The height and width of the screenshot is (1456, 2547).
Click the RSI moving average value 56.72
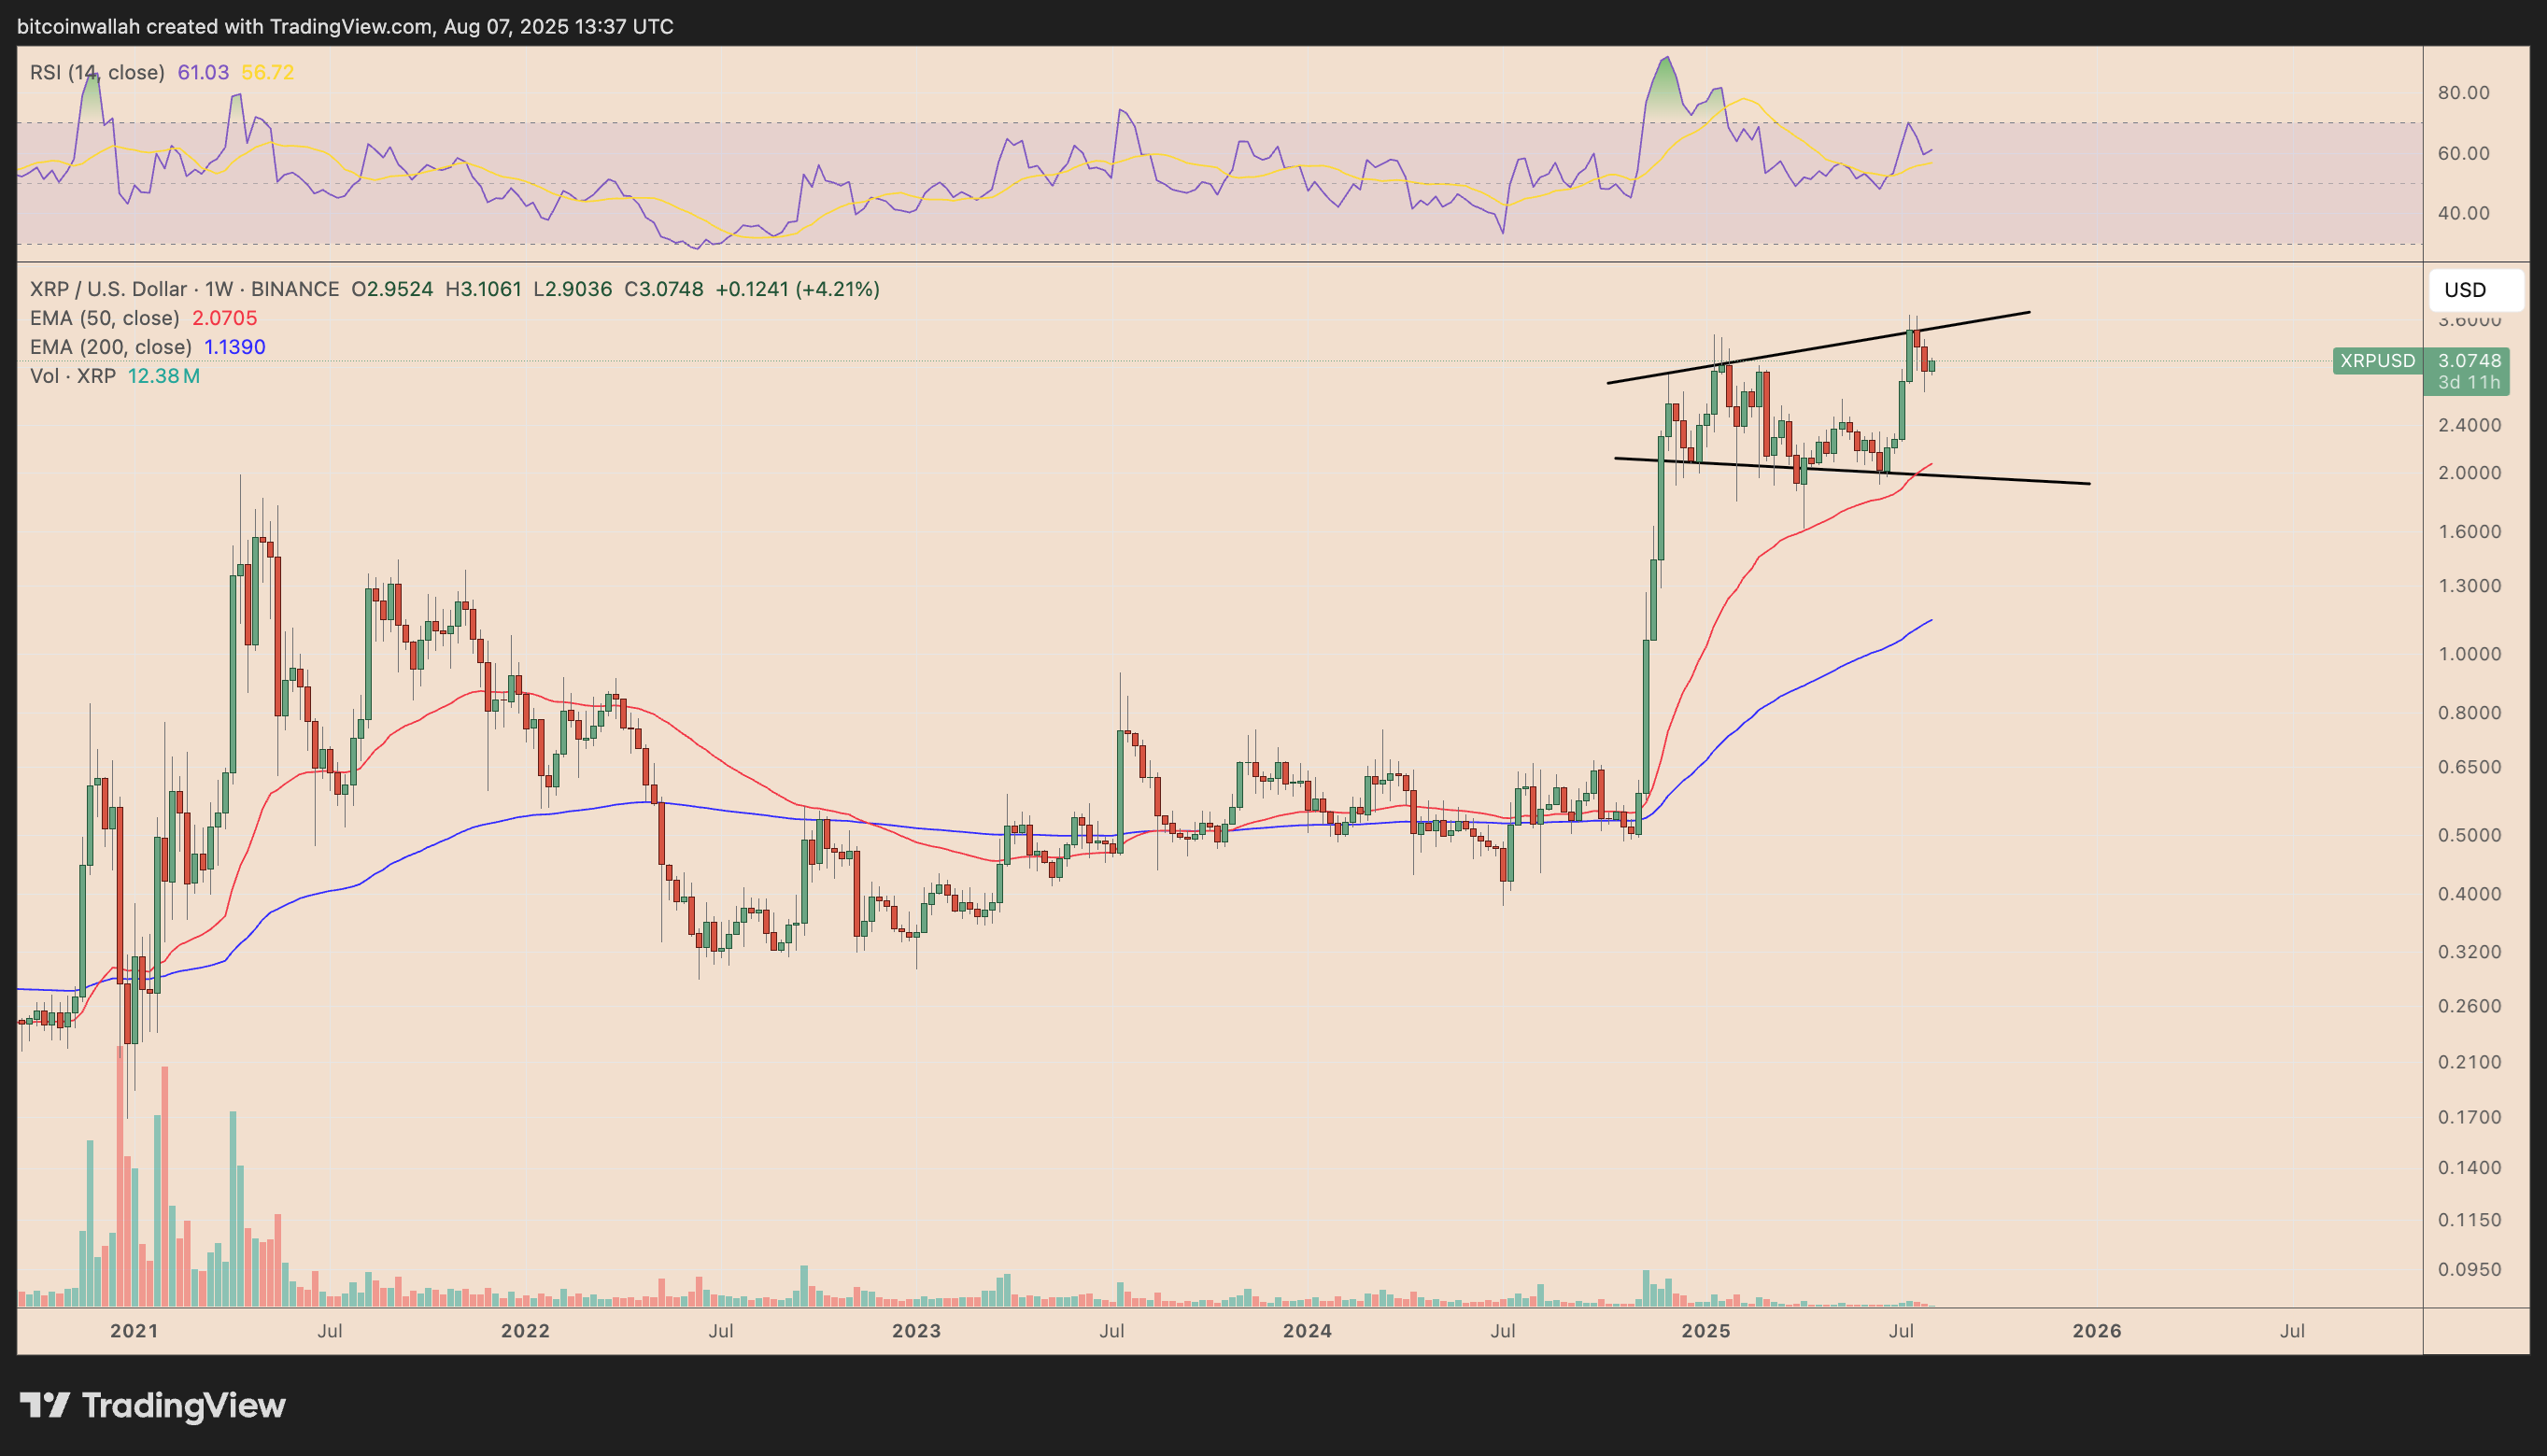tap(268, 72)
